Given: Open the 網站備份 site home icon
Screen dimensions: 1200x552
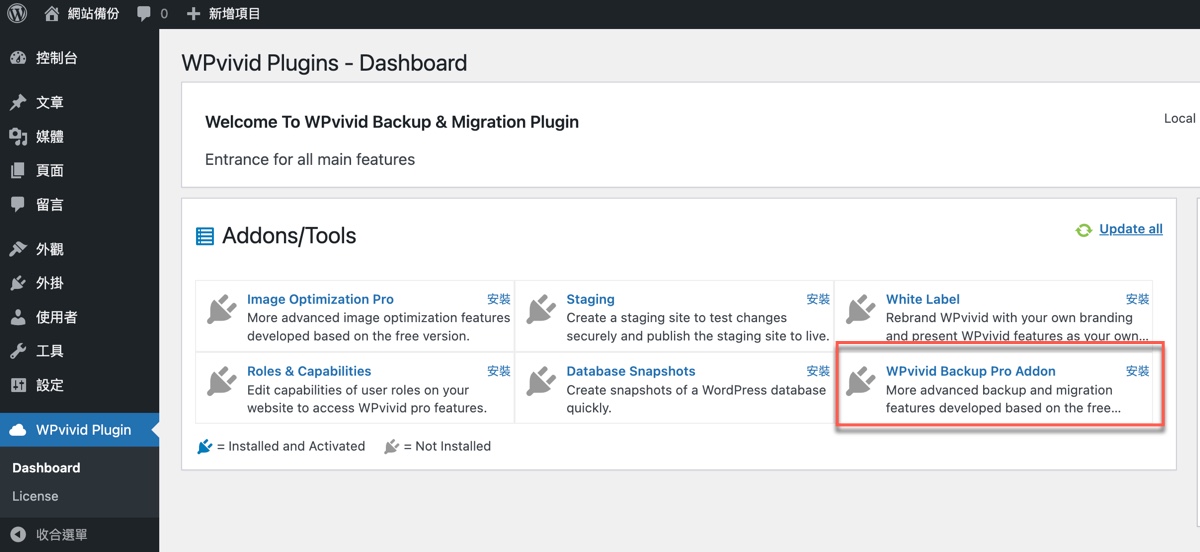Looking at the screenshot, I should (52, 14).
